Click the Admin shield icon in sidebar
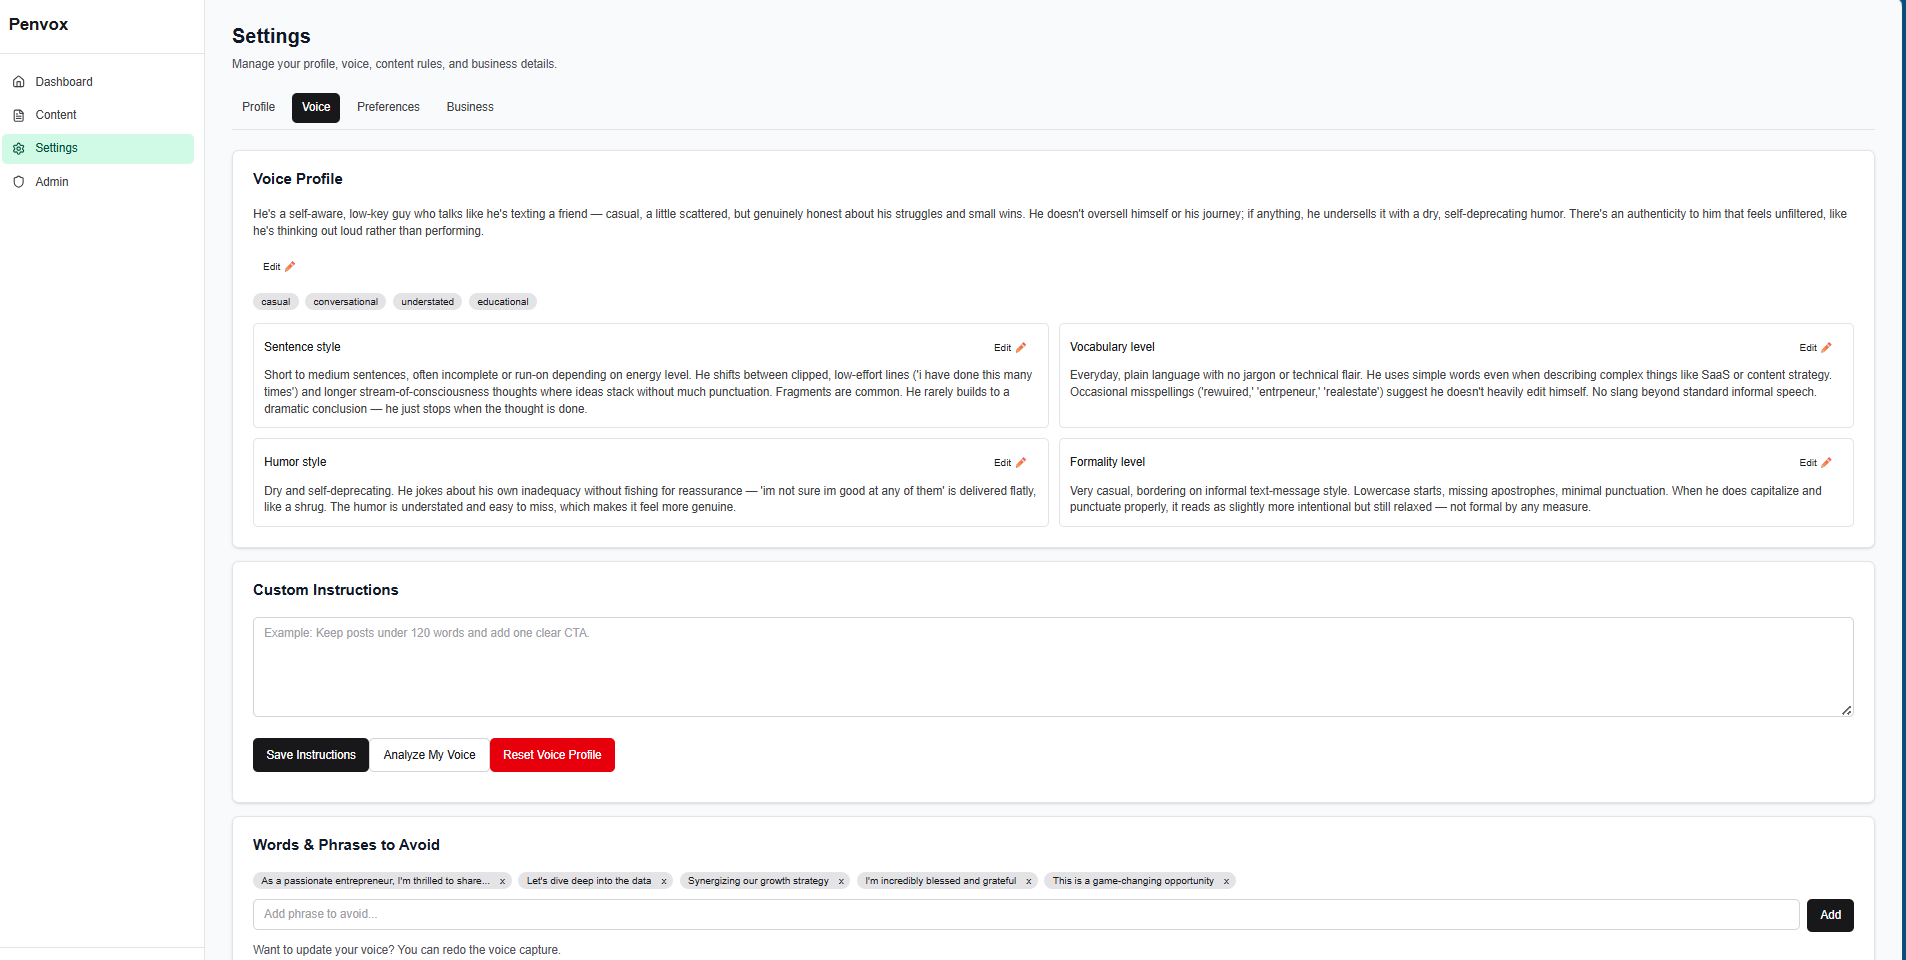Viewport: 1906px width, 960px height. (18, 182)
